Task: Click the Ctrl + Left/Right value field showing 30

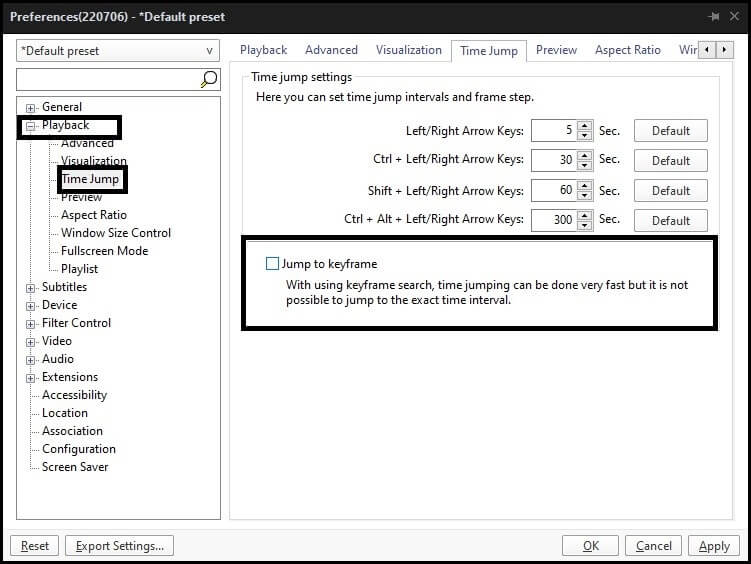Action: point(554,160)
